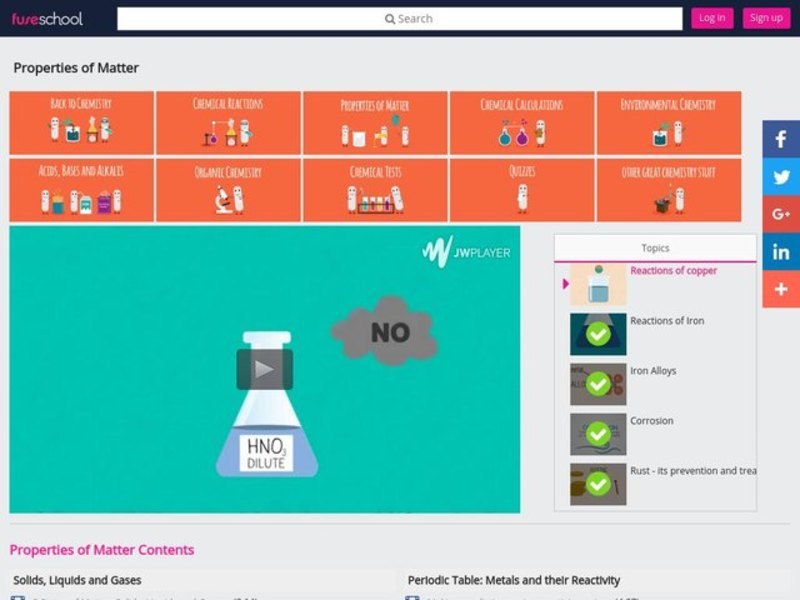Open the Chemical Reactions category tile
This screenshot has width=800, height=600.
point(228,122)
